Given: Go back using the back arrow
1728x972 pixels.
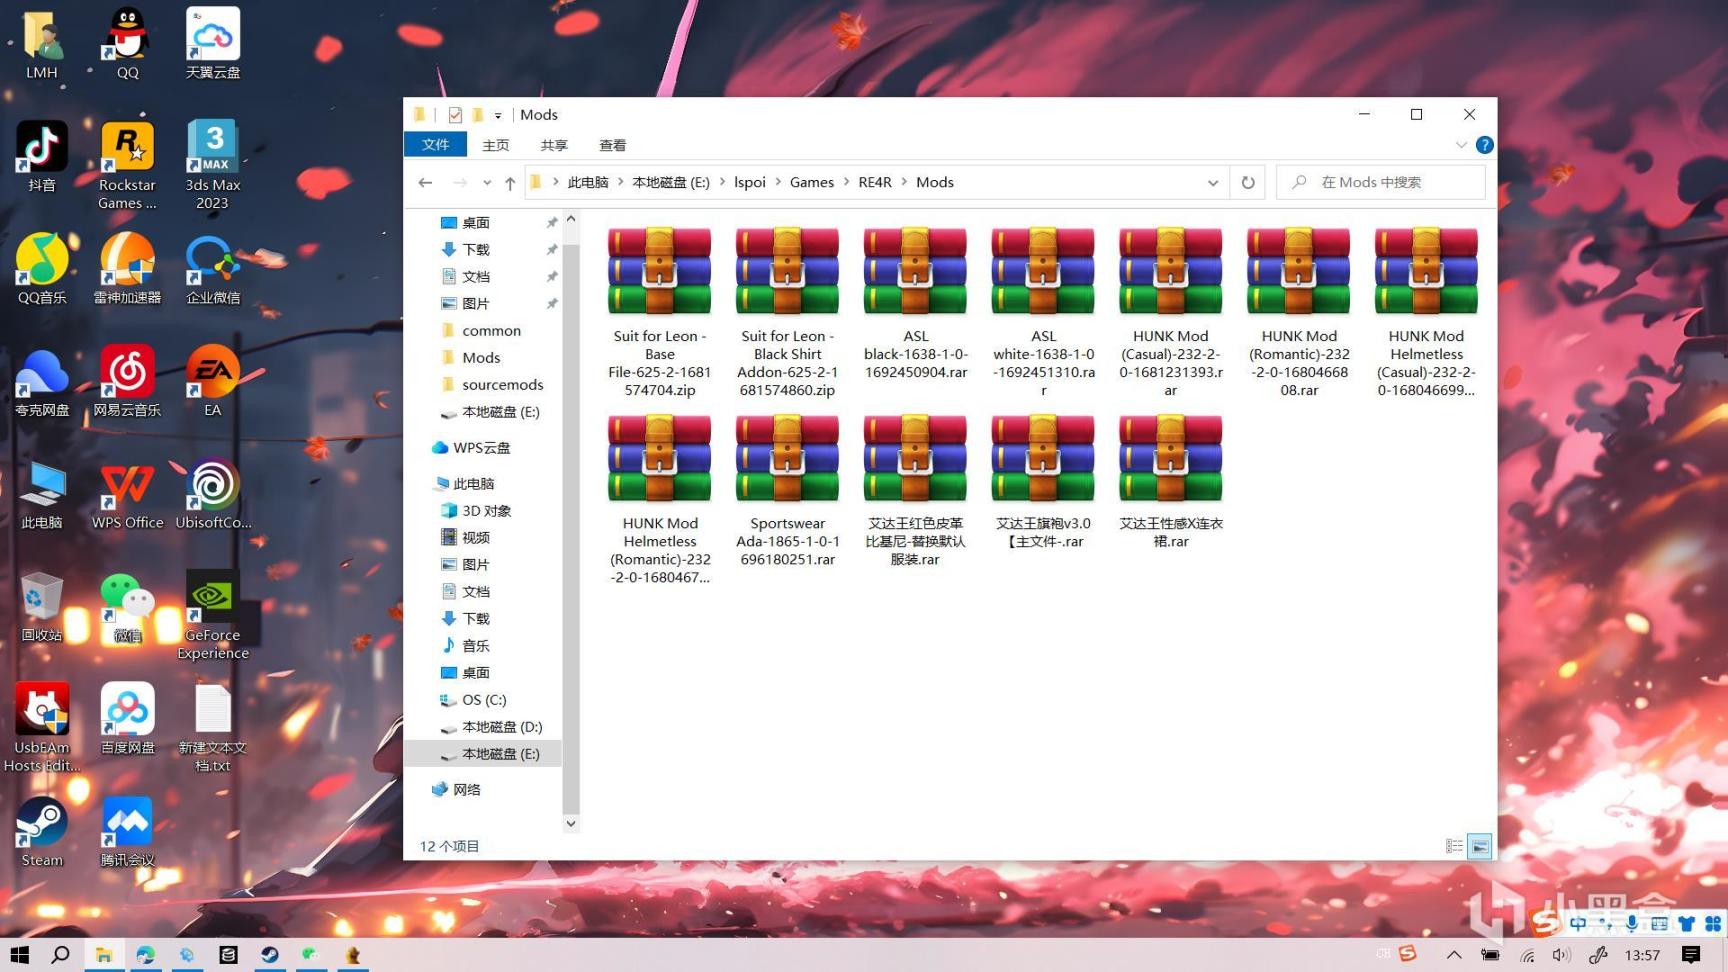Looking at the screenshot, I should tap(425, 182).
